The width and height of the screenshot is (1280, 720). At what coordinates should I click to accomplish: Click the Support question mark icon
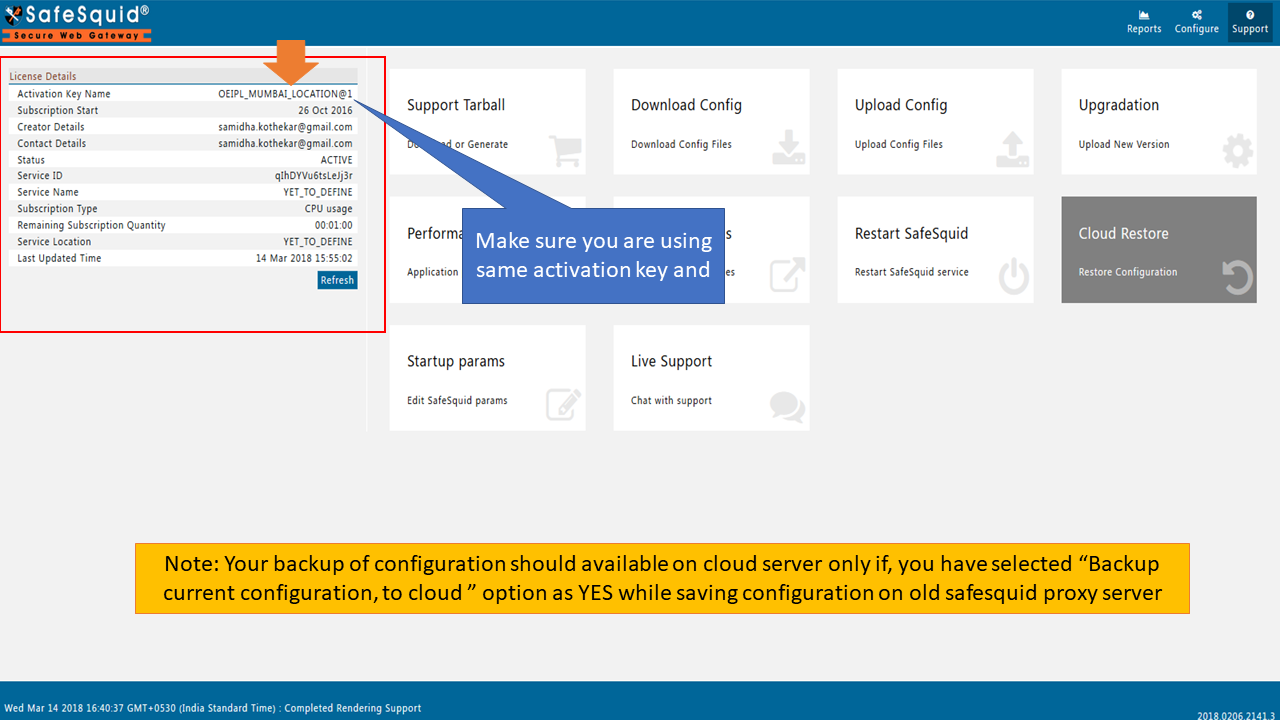coord(1250,15)
